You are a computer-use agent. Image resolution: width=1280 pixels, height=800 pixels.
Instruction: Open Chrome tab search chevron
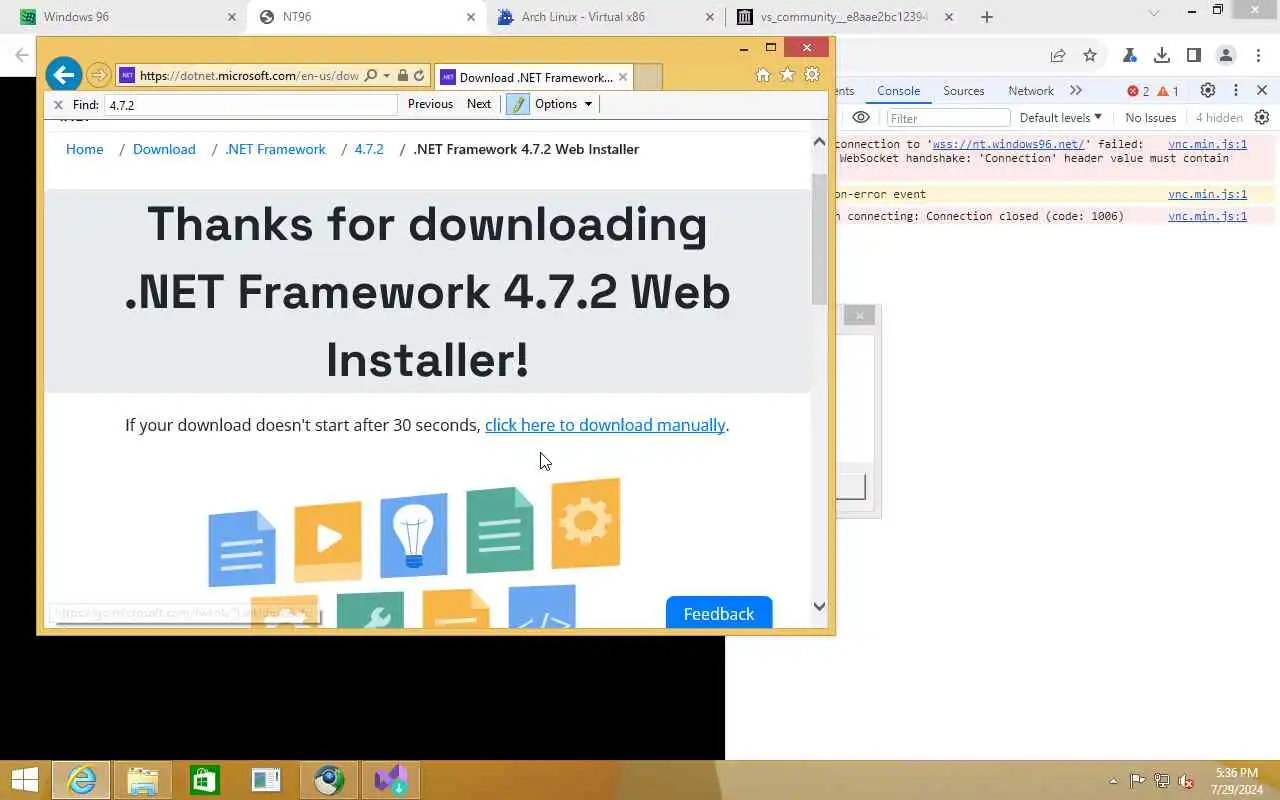1154,13
